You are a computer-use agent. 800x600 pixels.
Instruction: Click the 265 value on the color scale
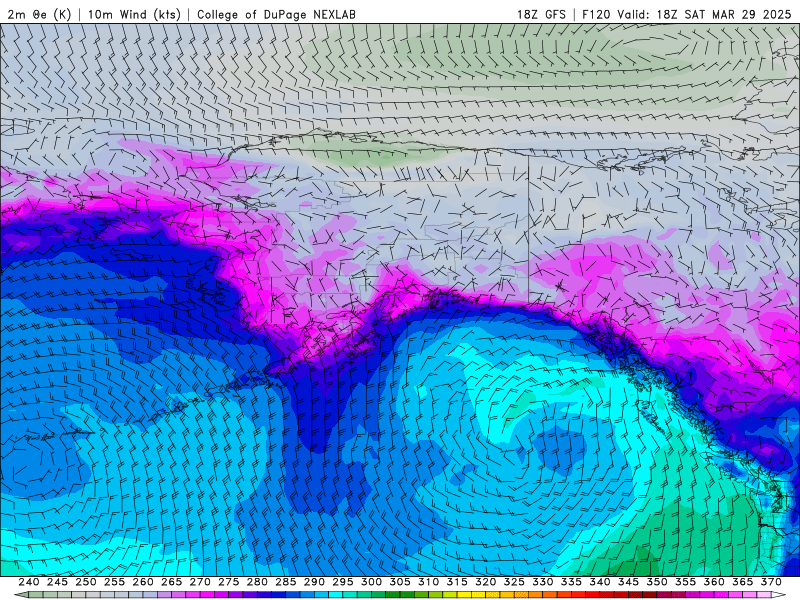tap(171, 582)
